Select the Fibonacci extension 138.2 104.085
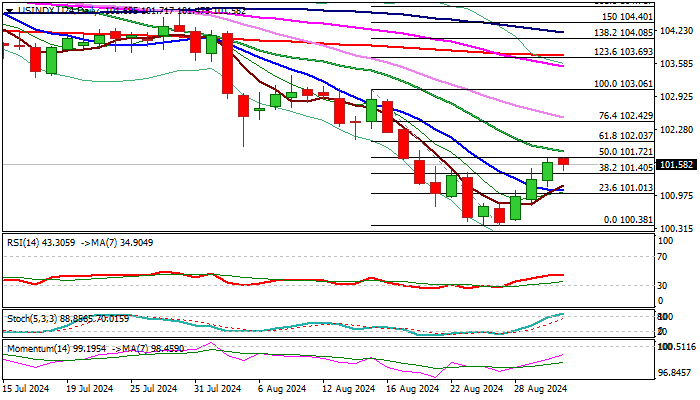 point(623,33)
